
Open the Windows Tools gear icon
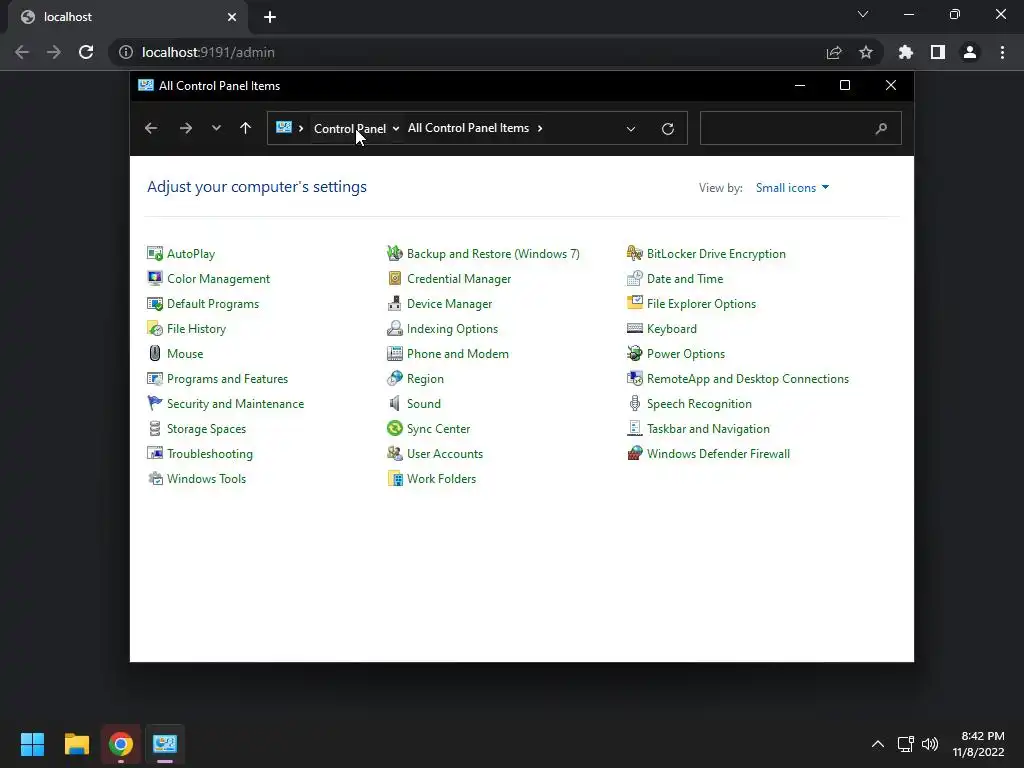click(x=155, y=479)
